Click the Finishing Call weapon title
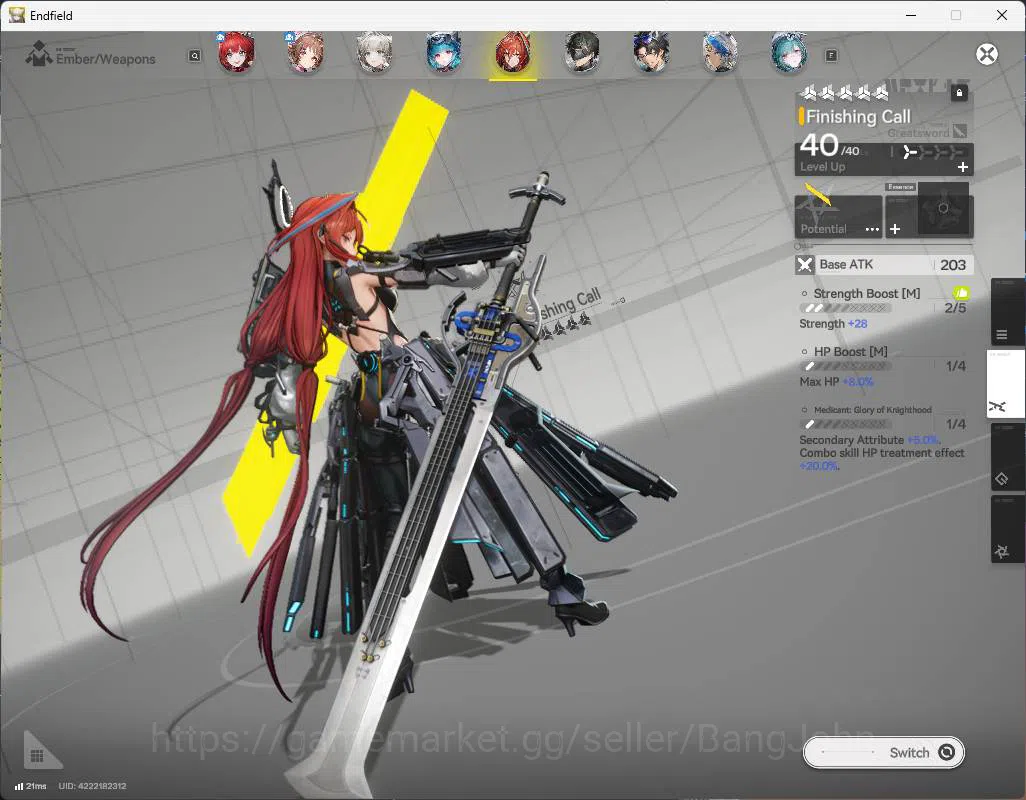The height and width of the screenshot is (800, 1026). click(x=858, y=117)
